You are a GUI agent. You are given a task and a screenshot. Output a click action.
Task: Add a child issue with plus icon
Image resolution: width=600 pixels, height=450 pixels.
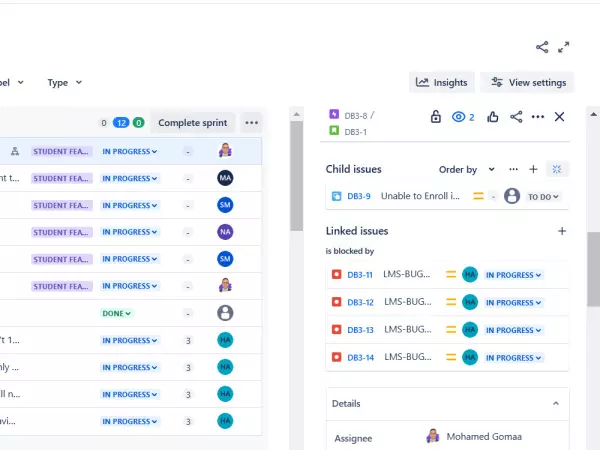tap(533, 169)
